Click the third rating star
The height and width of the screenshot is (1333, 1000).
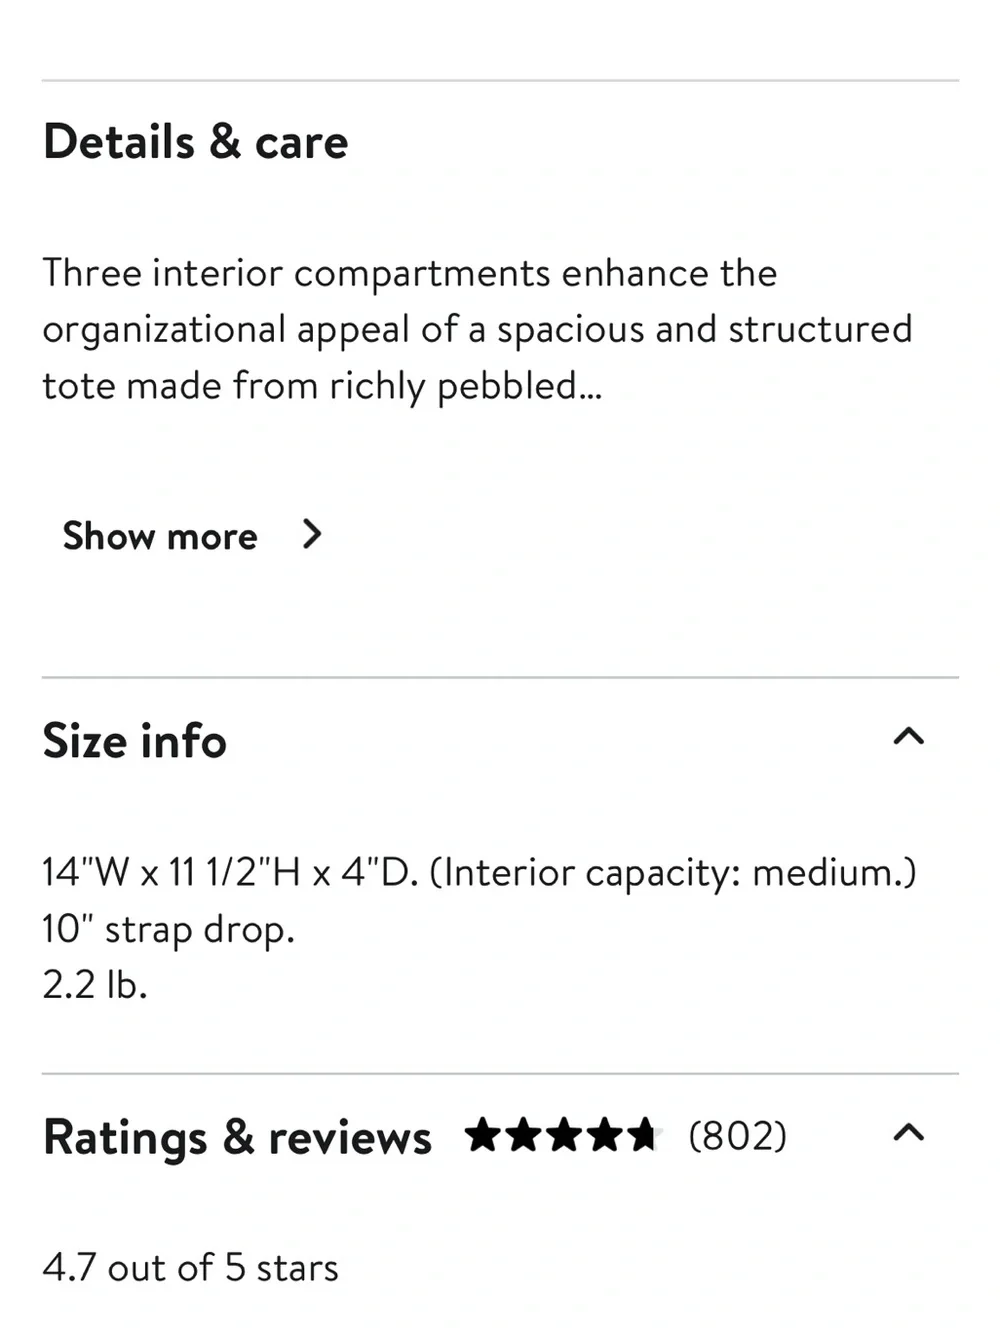point(563,1135)
